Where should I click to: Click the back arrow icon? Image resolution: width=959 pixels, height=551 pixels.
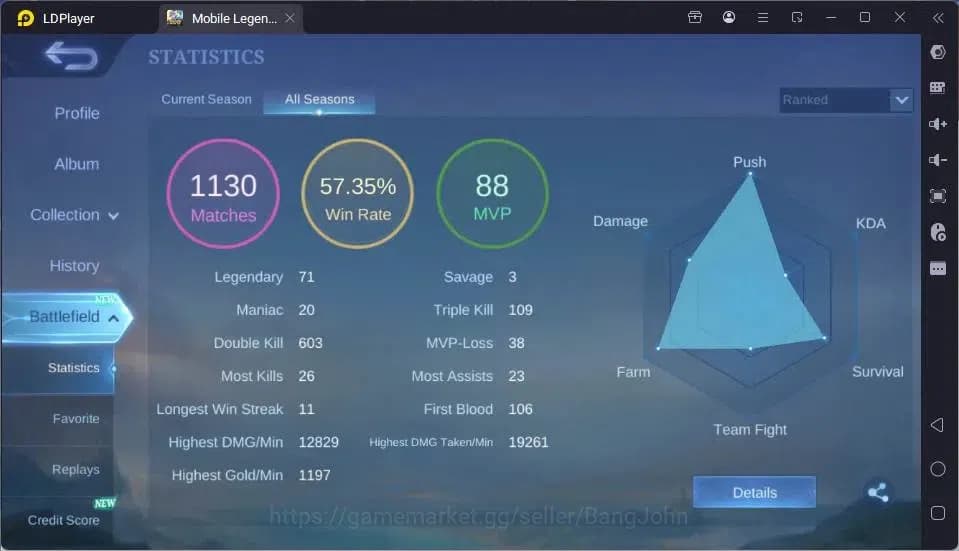(x=72, y=56)
